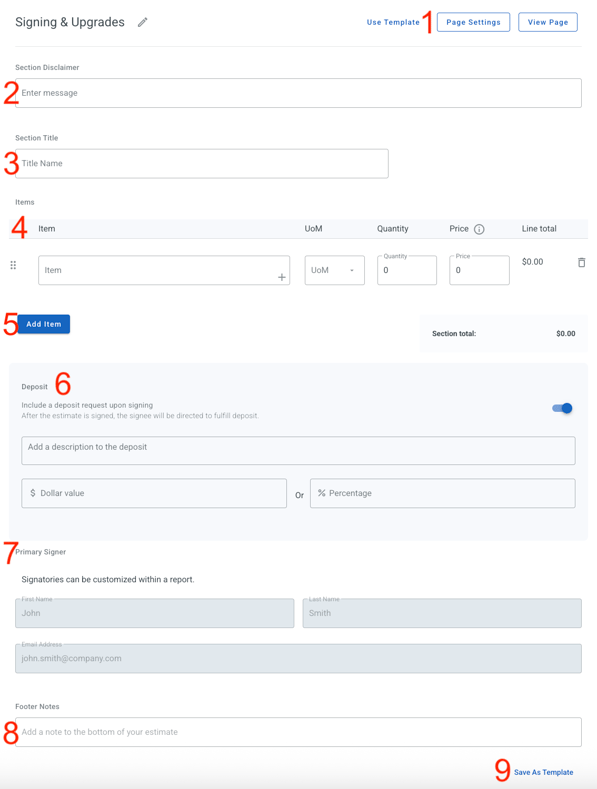Screen dimensions: 597x789
Task: Open the UoM dropdown
Action: pyautogui.click(x=335, y=270)
